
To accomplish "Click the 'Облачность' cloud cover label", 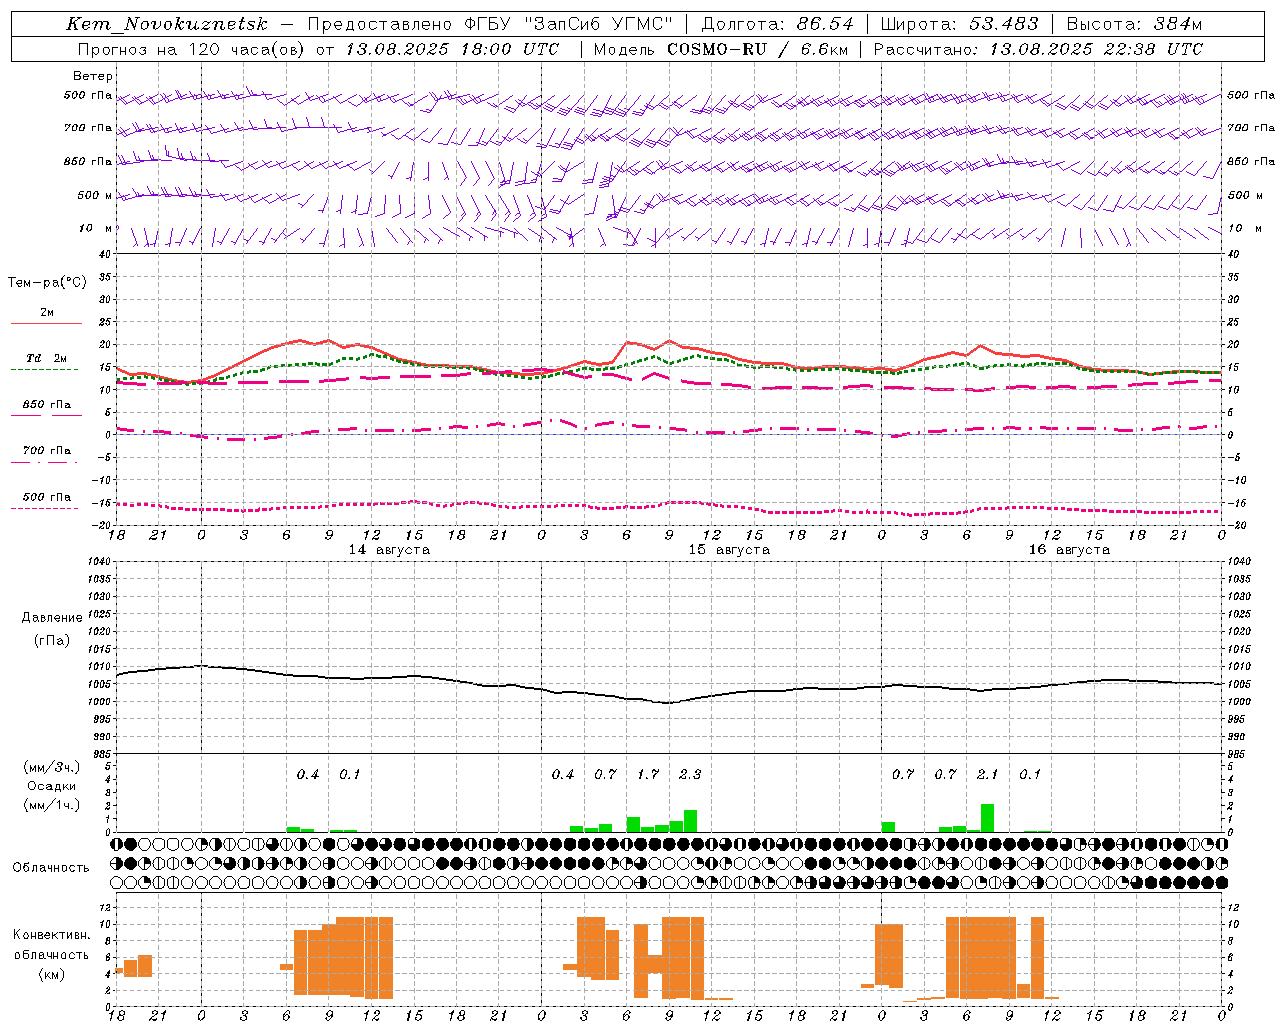I will click(x=51, y=868).
